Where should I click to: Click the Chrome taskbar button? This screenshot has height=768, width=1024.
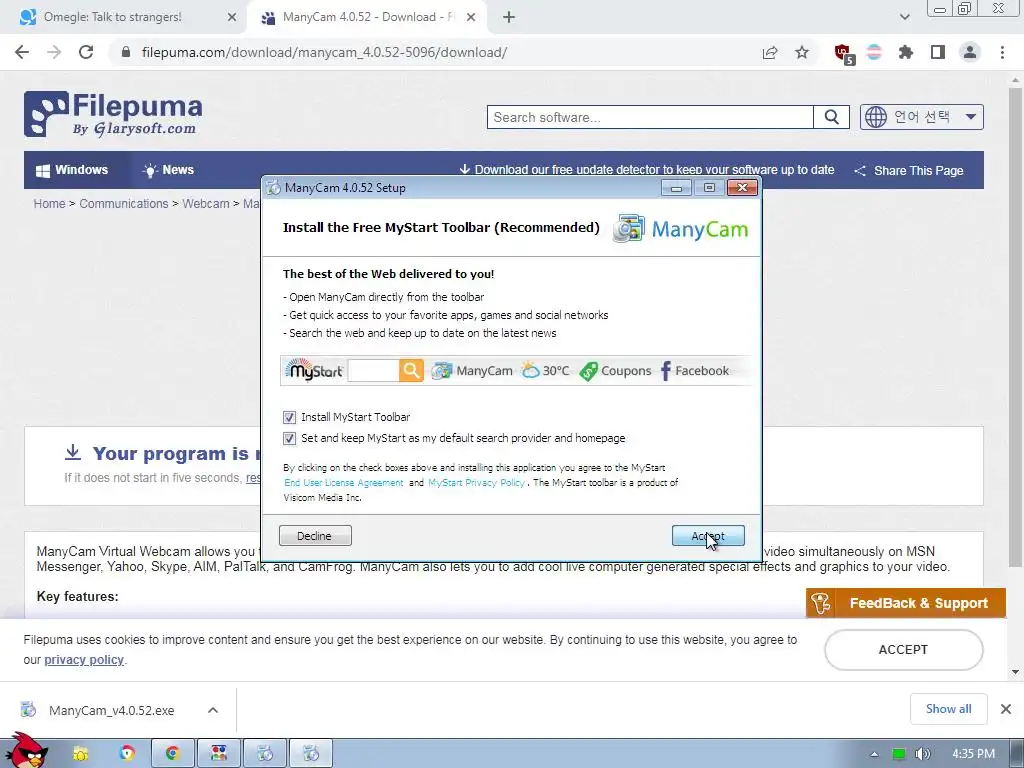pyautogui.click(x=172, y=754)
